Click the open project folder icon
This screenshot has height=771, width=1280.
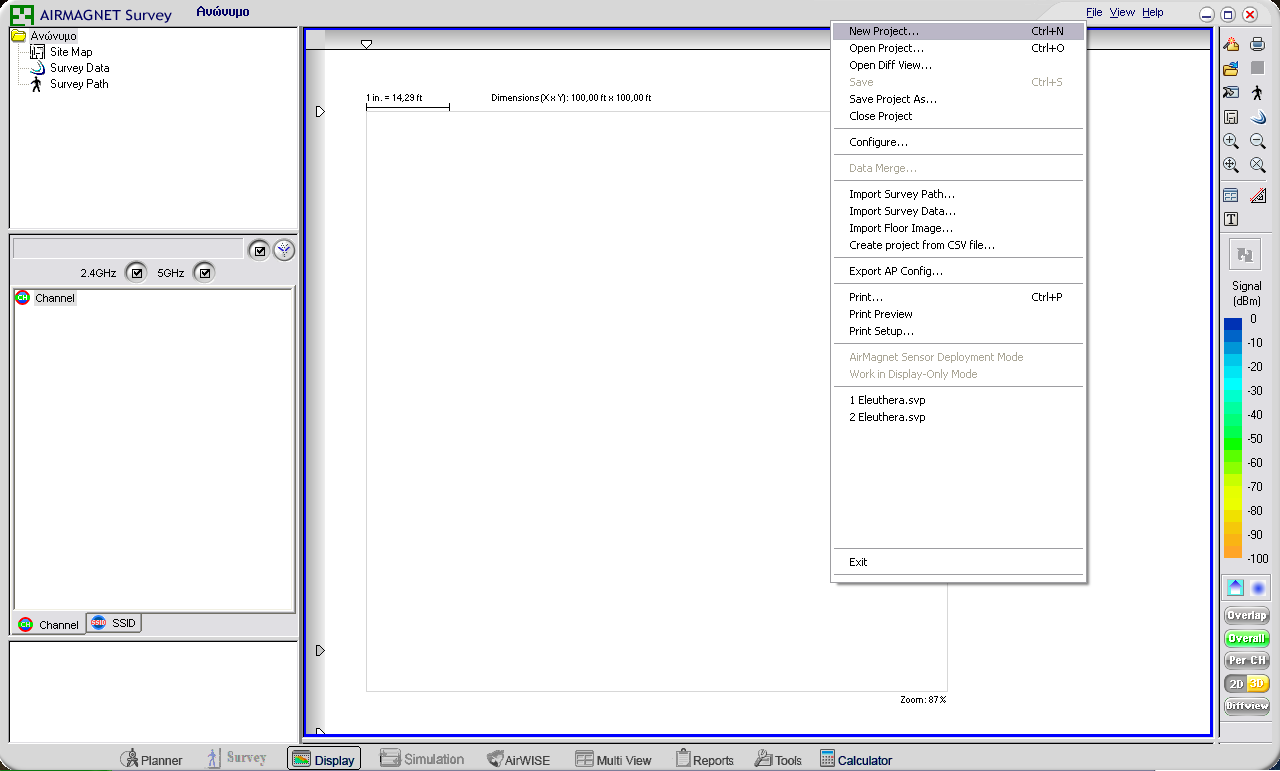[x=1231, y=68]
